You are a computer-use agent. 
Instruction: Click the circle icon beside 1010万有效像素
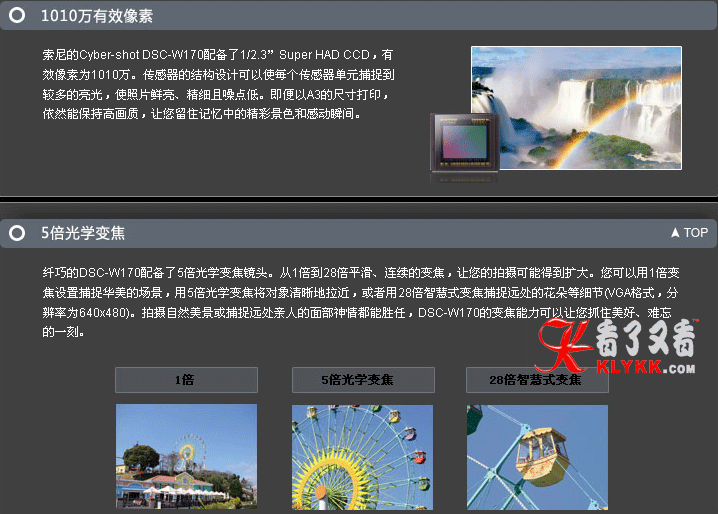tap(17, 15)
